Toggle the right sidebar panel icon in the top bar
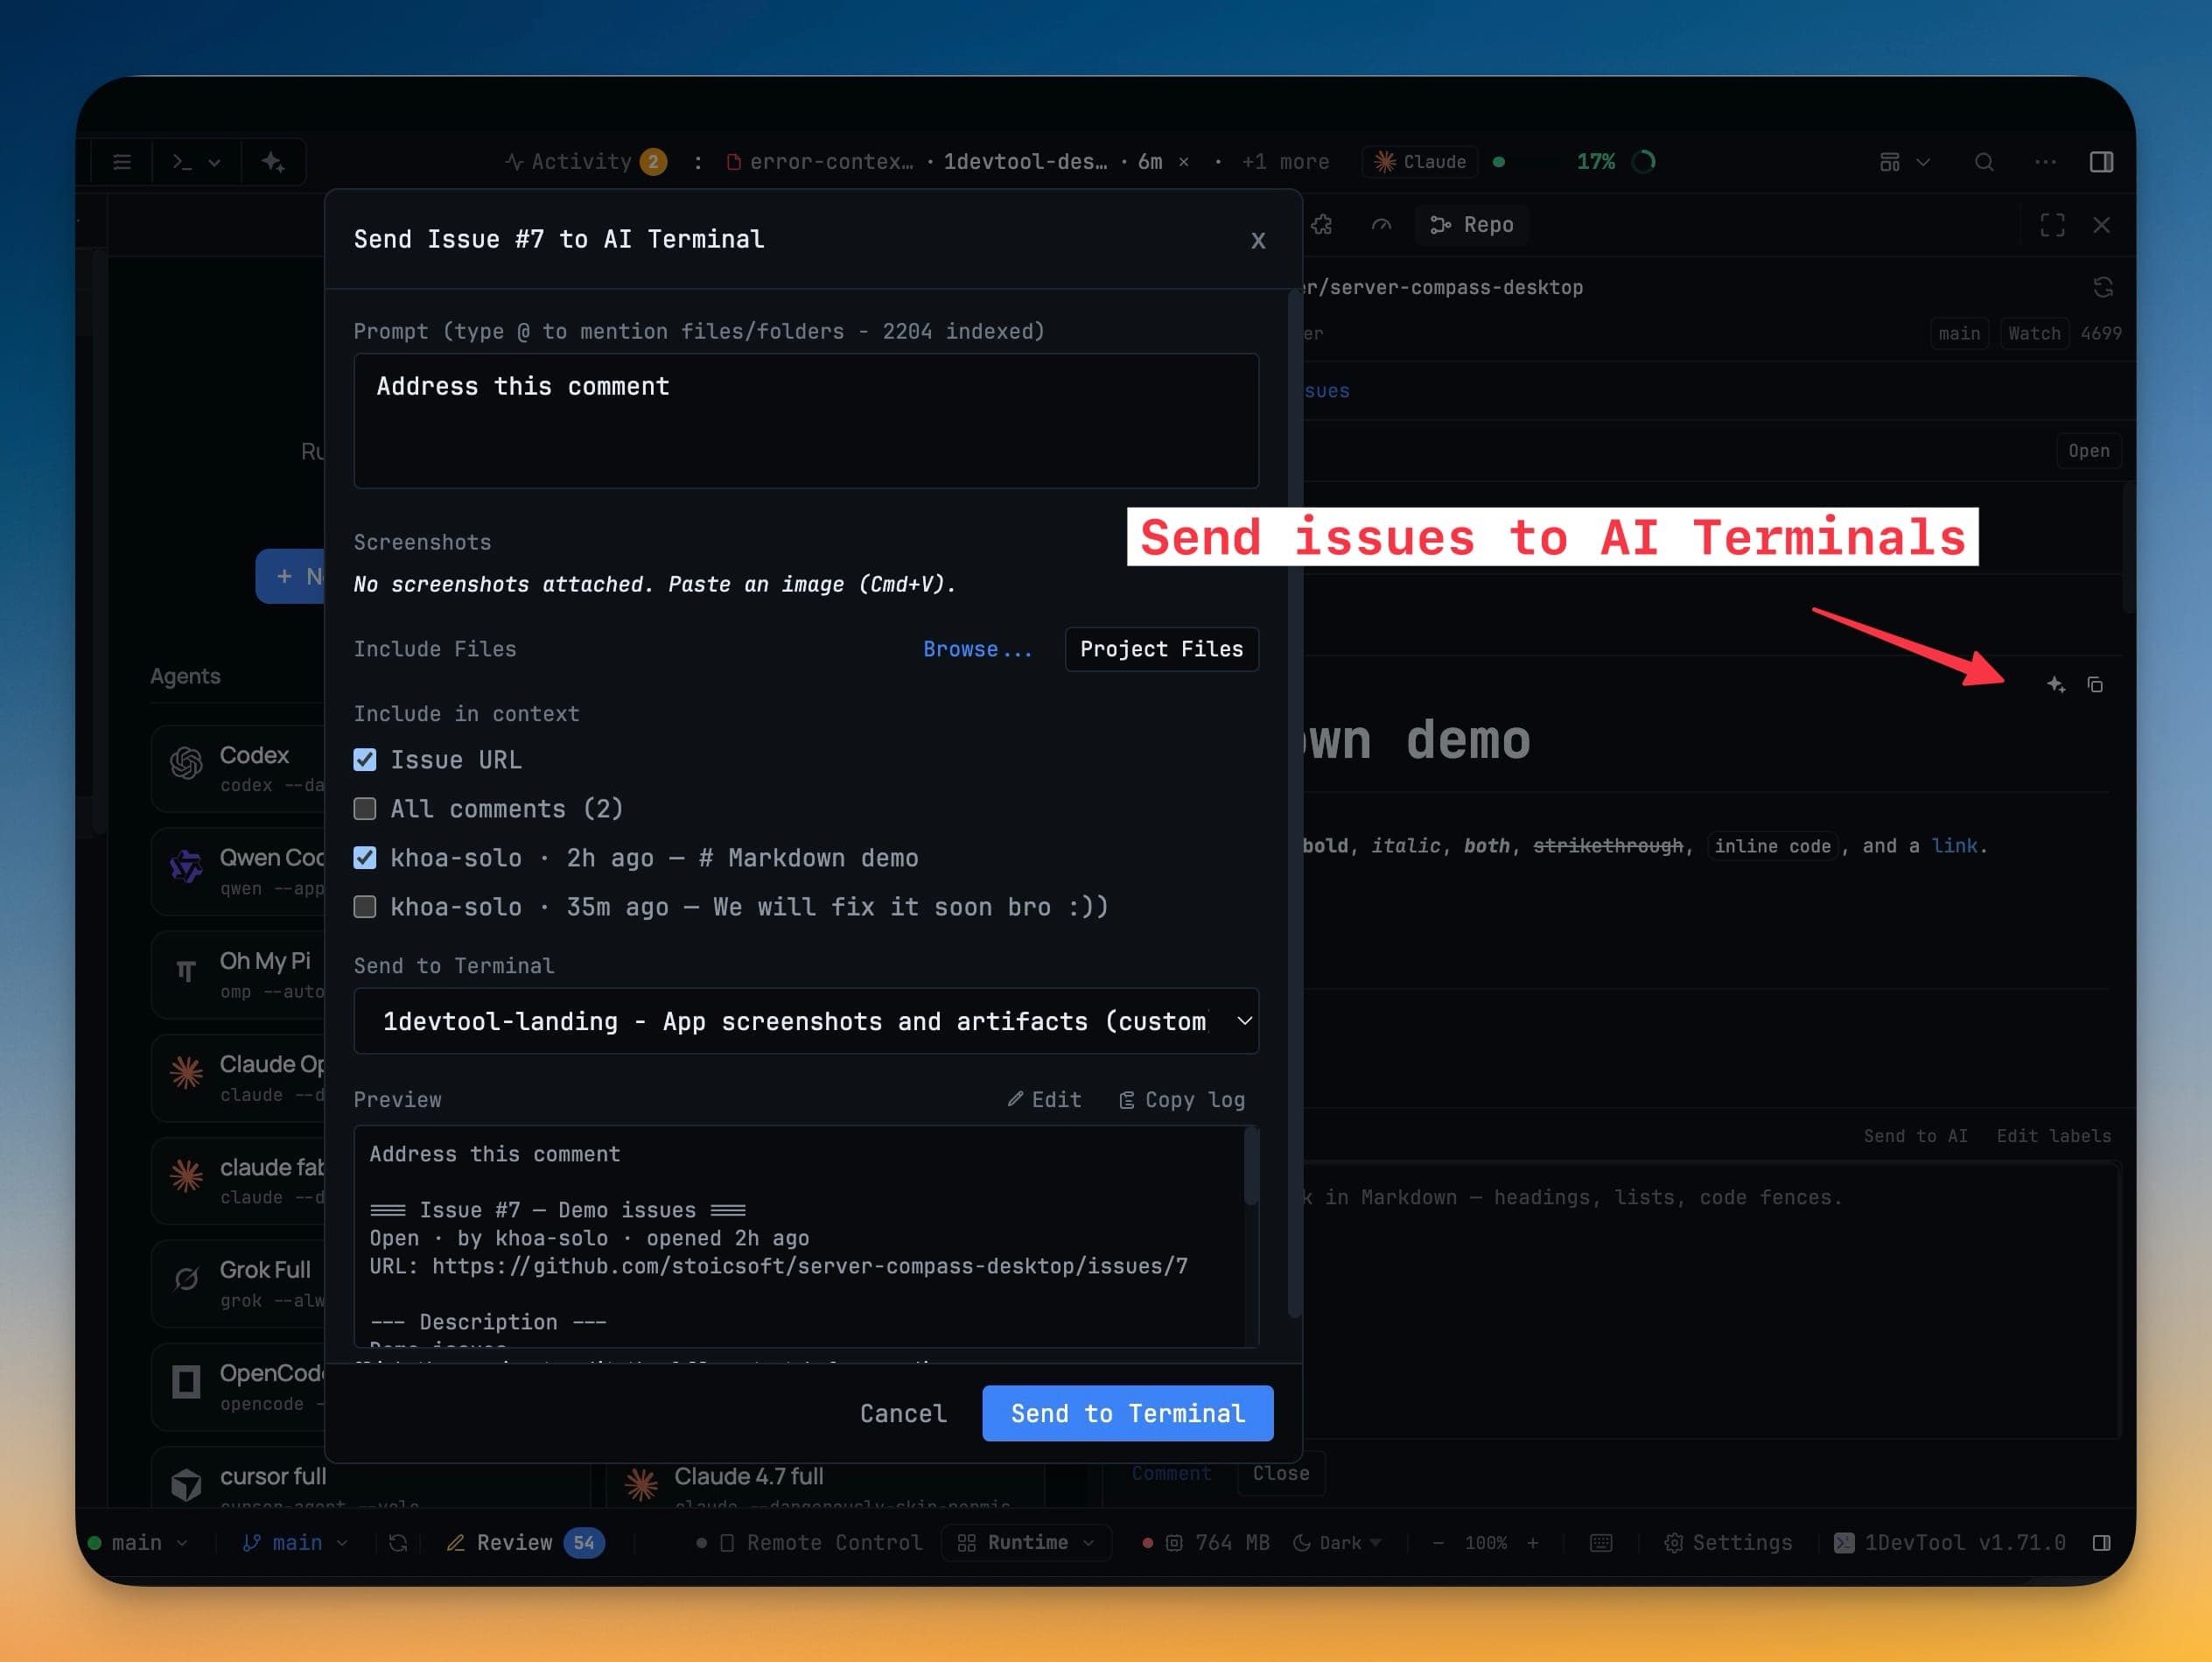 point(2101,162)
